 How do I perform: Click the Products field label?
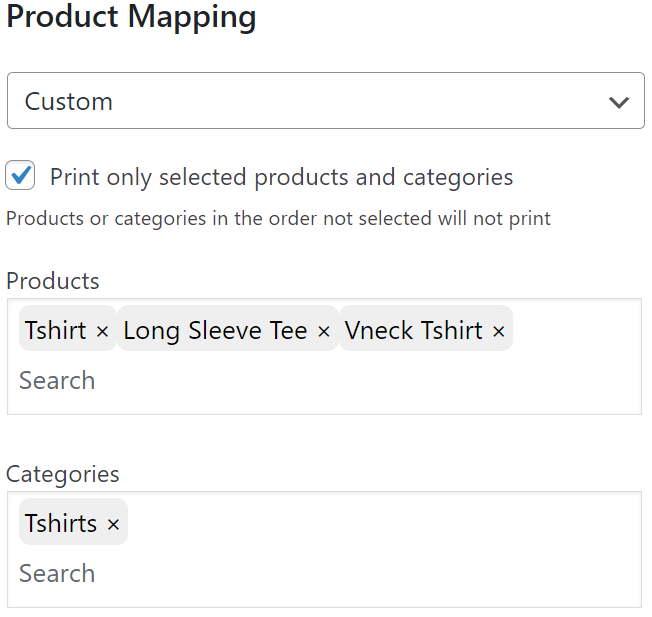coord(53,281)
